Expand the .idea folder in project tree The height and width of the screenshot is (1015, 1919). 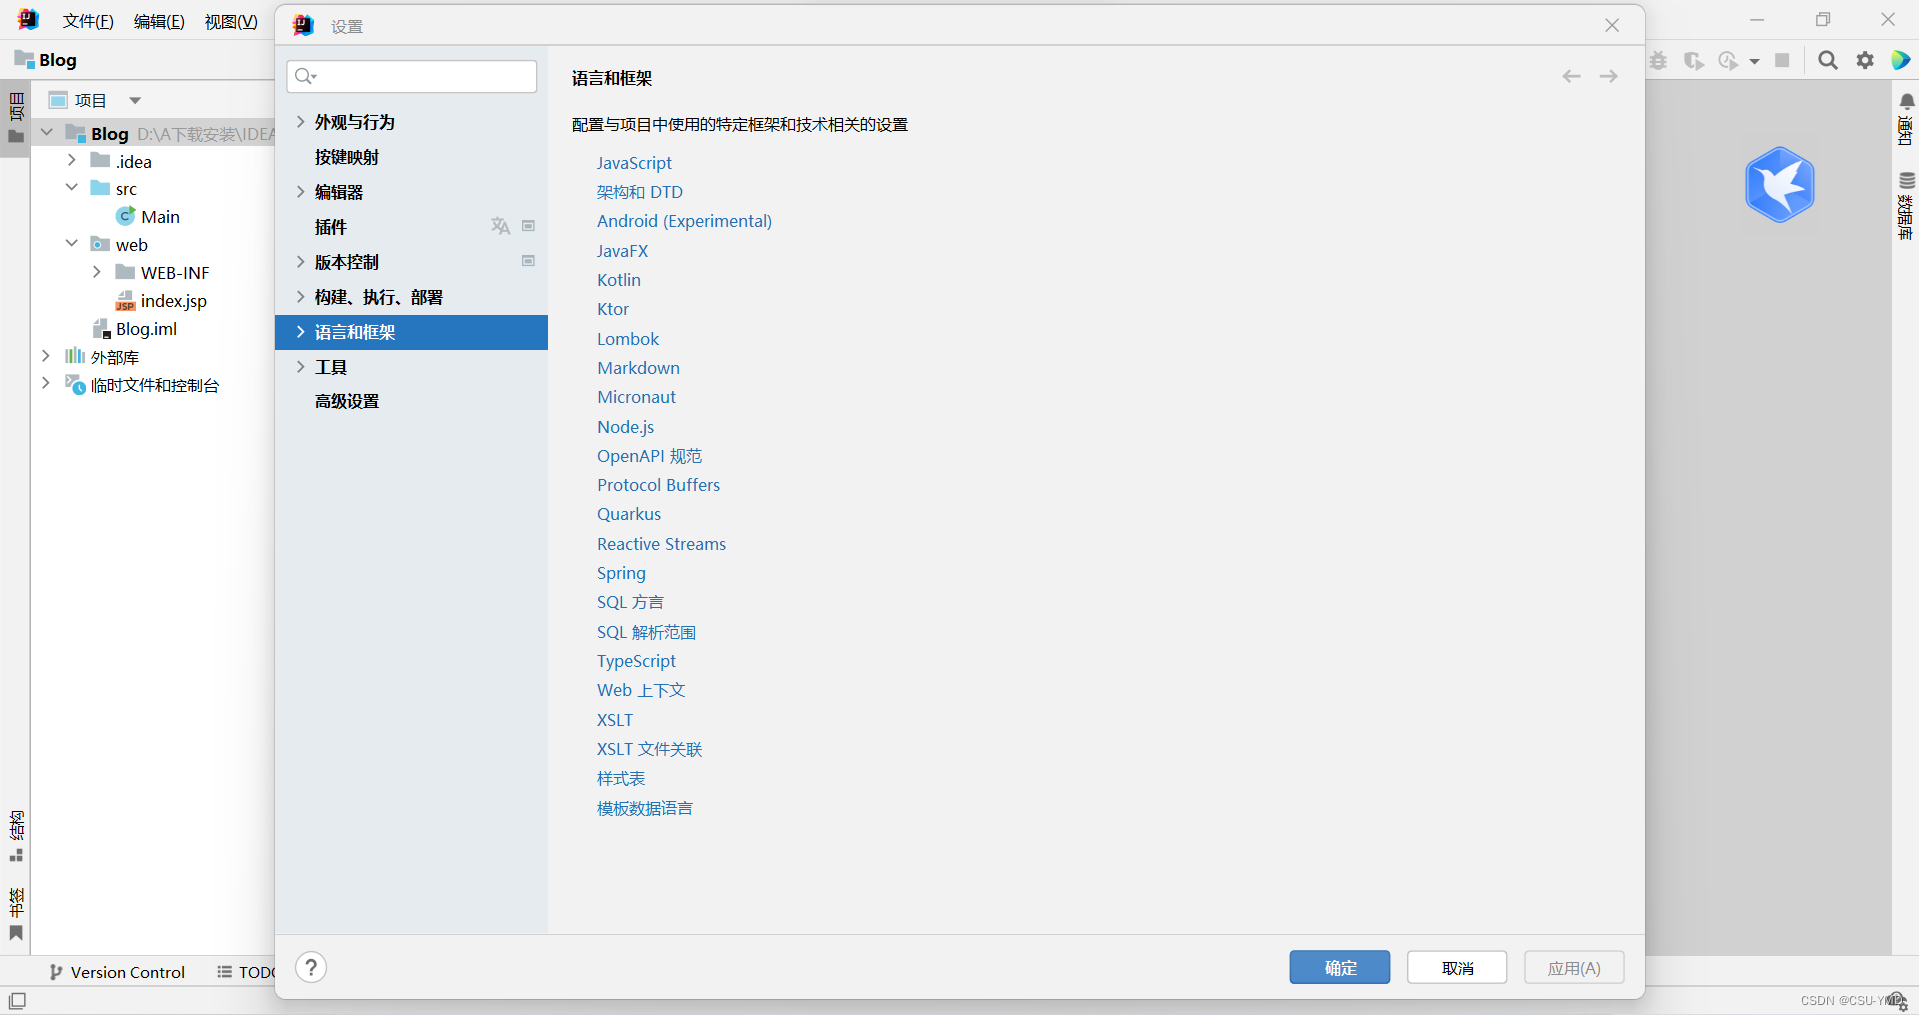[x=72, y=160]
